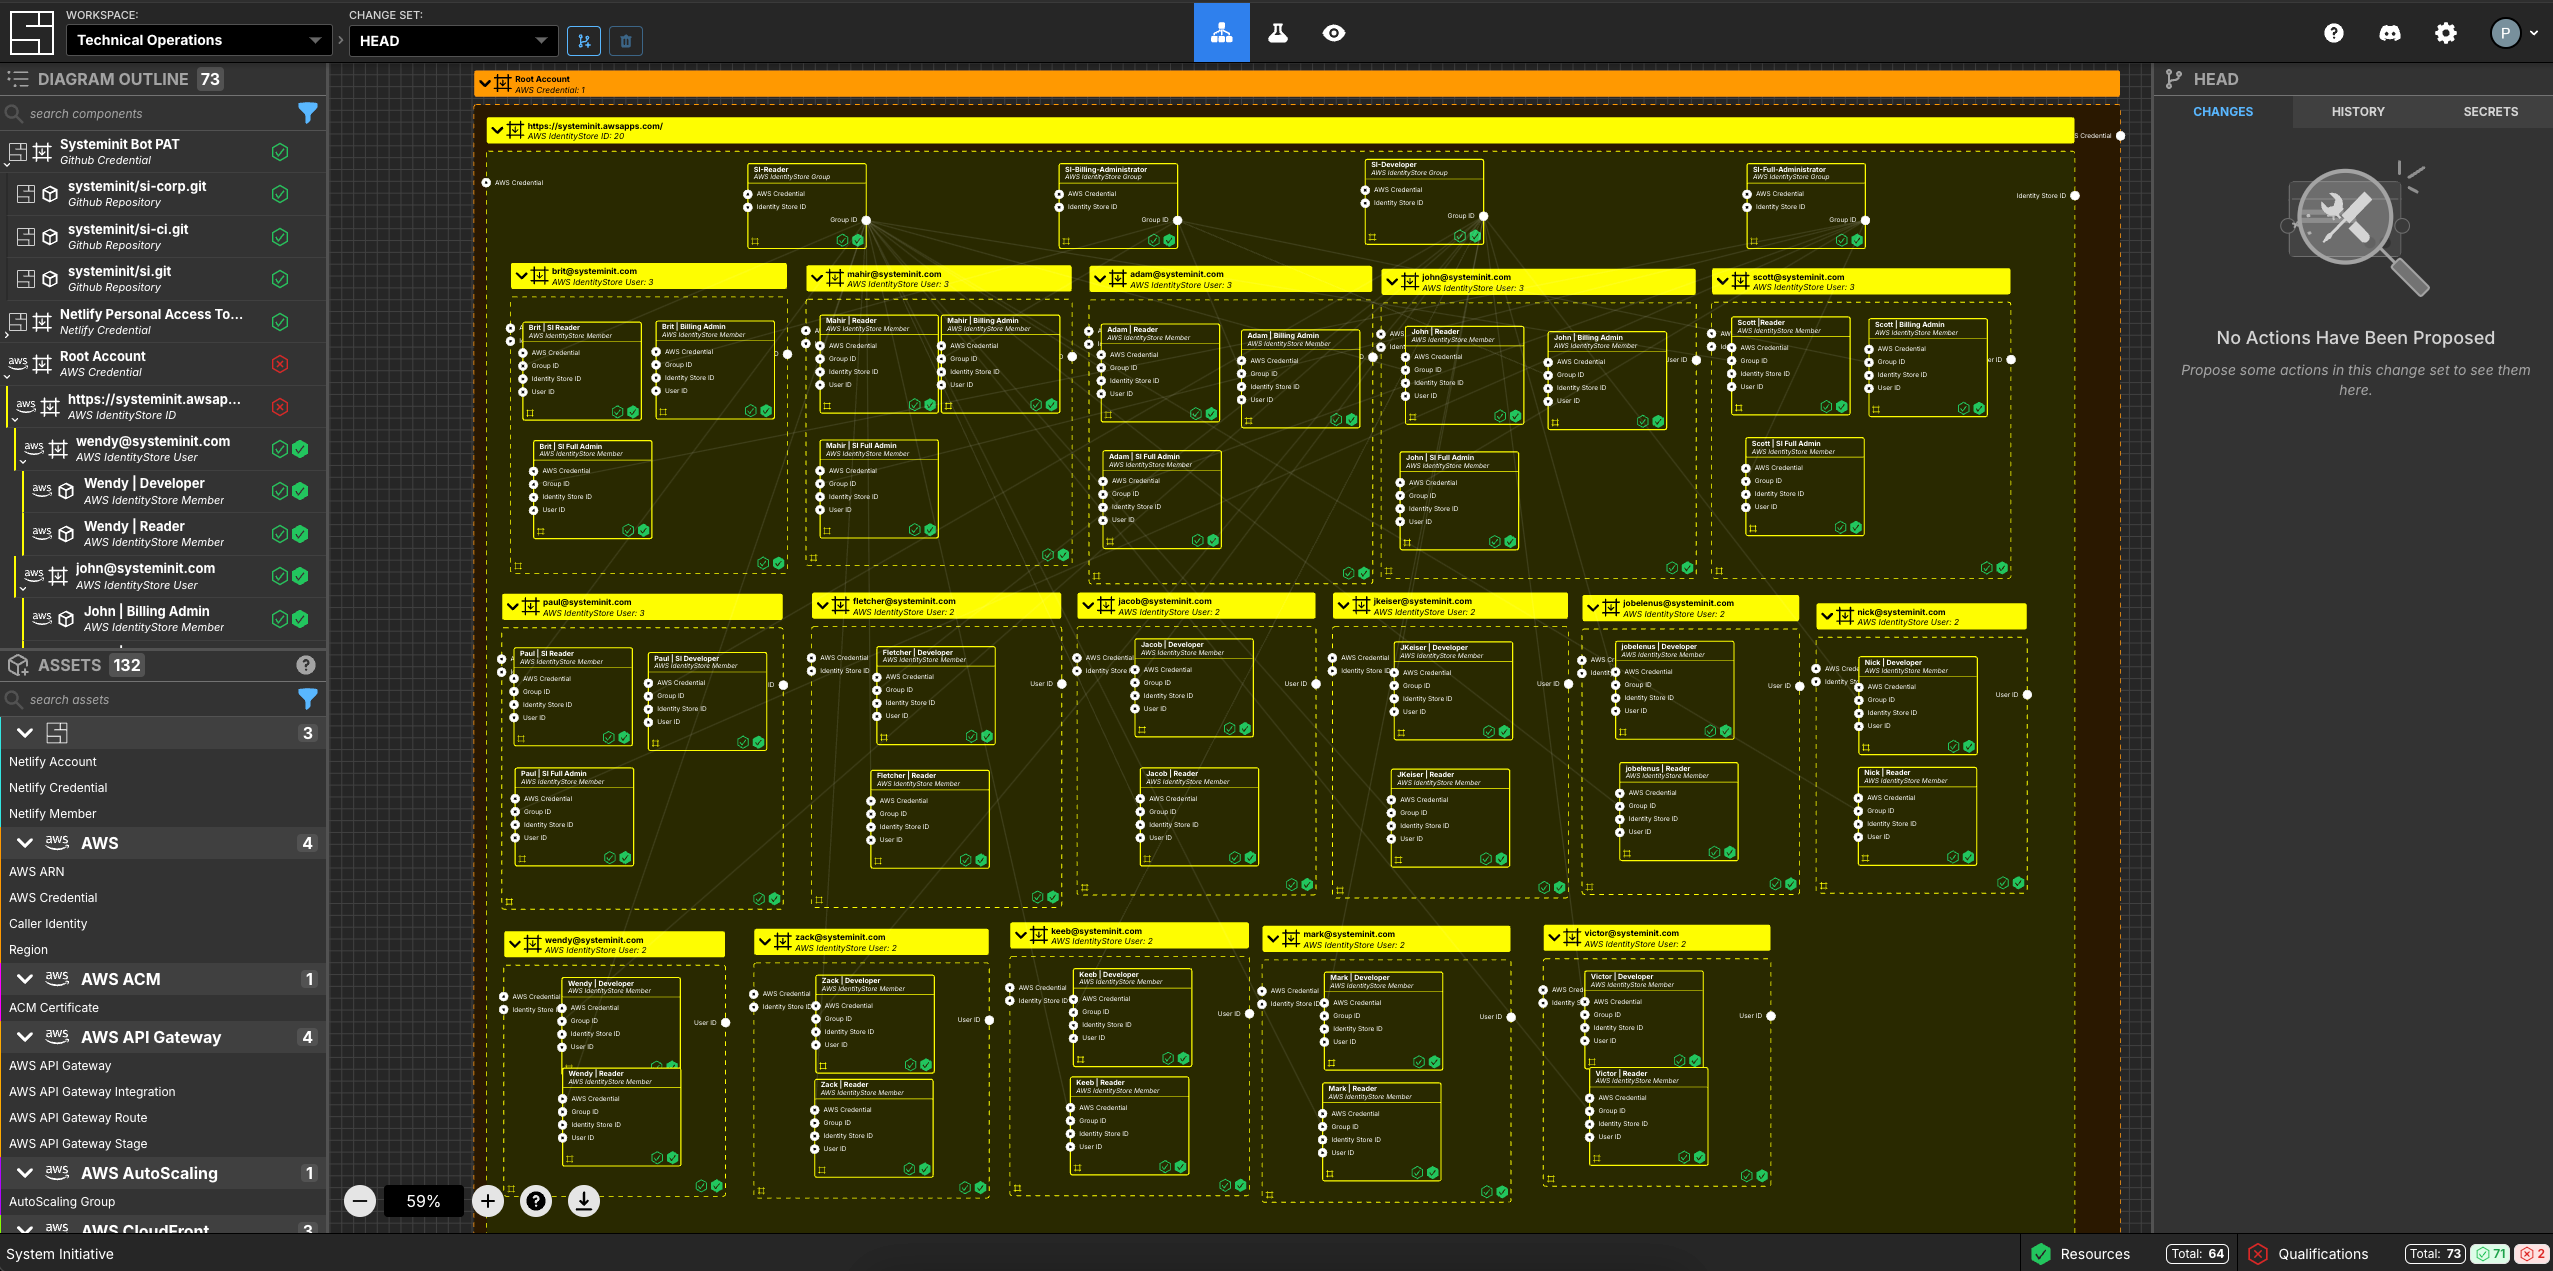The height and width of the screenshot is (1271, 2553).
Task: Filter diagram outline components with funnel icon
Action: pyautogui.click(x=308, y=113)
